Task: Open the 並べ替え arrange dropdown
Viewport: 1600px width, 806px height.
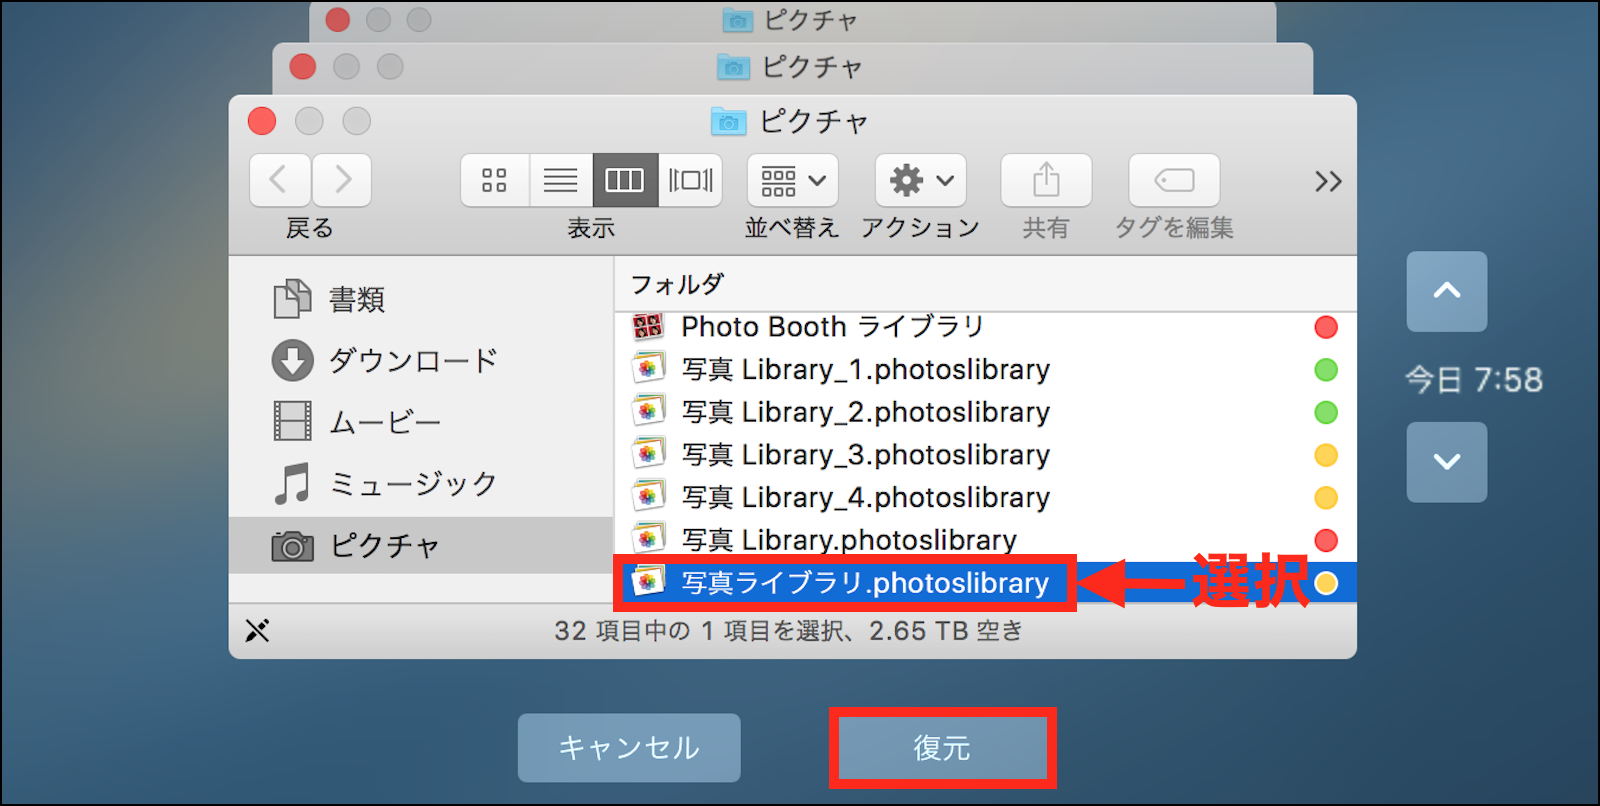Action: coord(792,180)
